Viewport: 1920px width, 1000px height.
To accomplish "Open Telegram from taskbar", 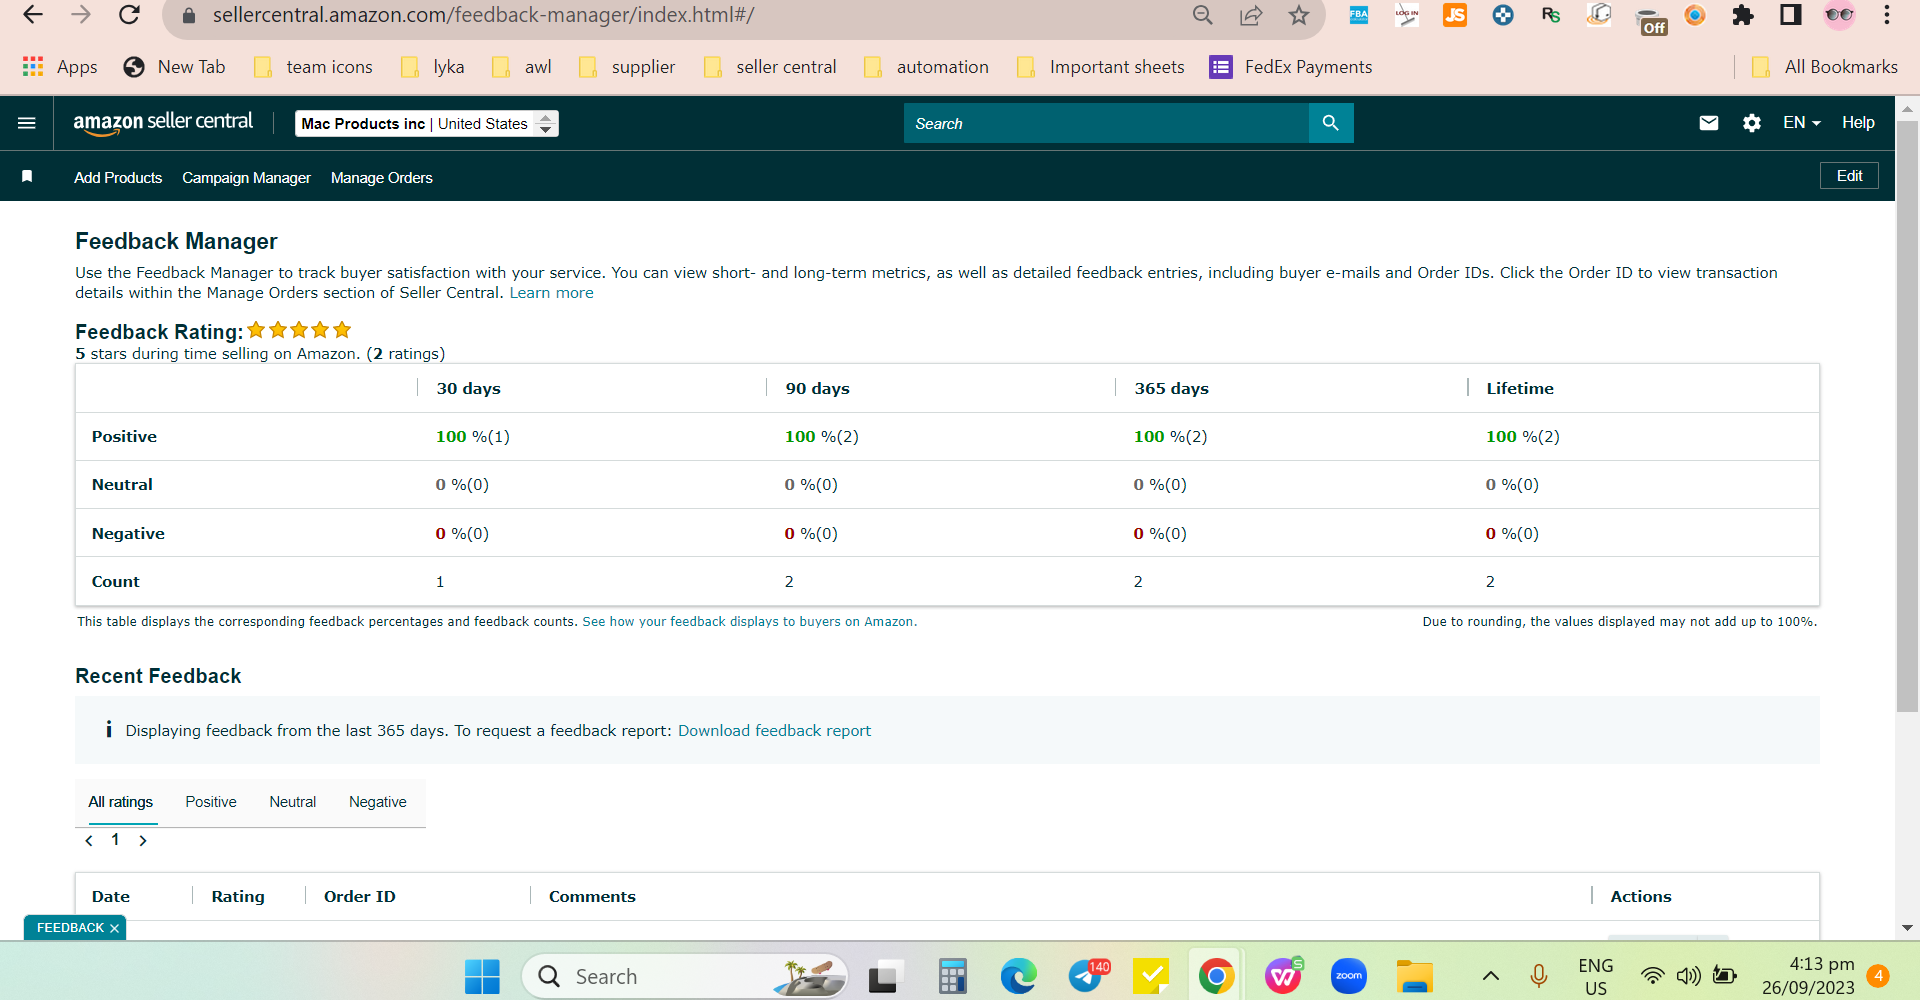I will pyautogui.click(x=1086, y=976).
